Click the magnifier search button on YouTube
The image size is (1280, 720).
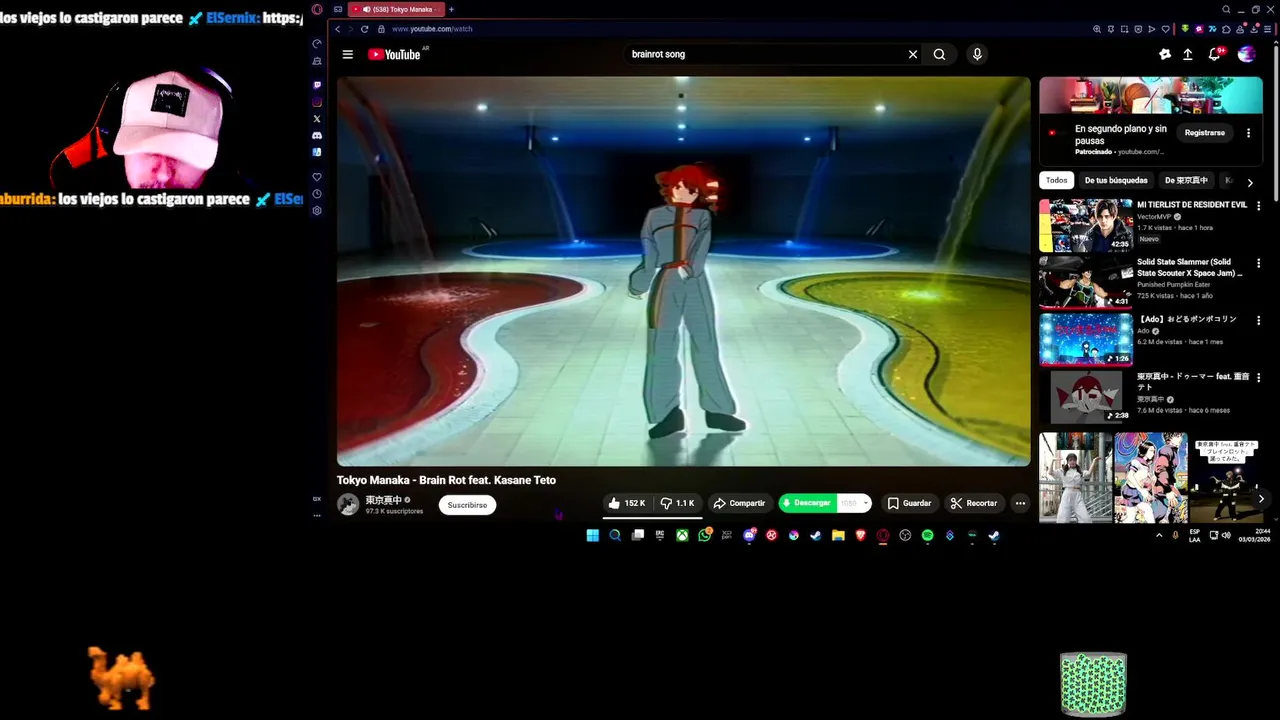[x=939, y=54]
